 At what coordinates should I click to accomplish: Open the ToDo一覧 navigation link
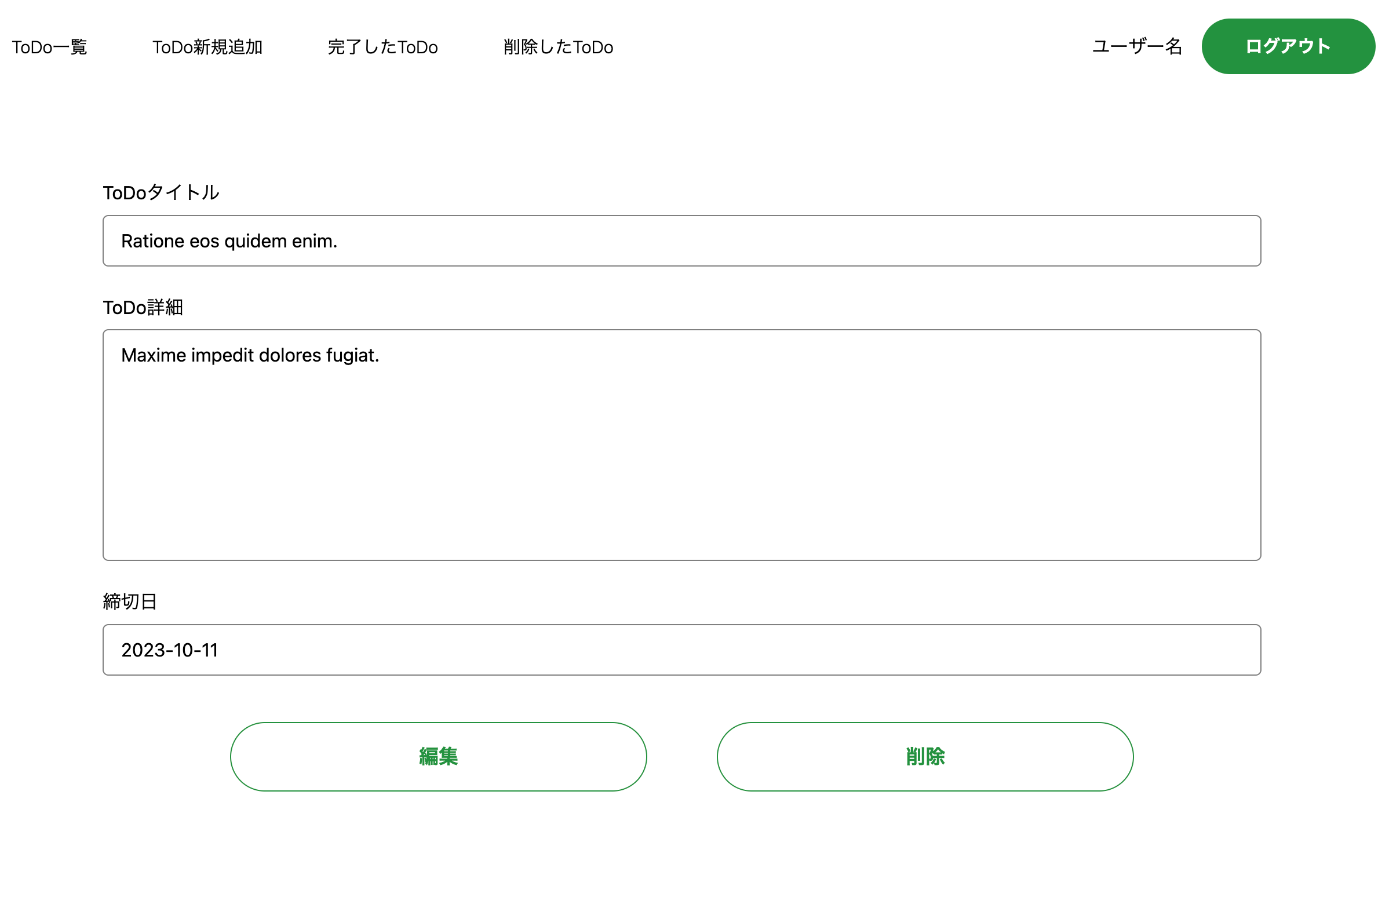click(50, 47)
